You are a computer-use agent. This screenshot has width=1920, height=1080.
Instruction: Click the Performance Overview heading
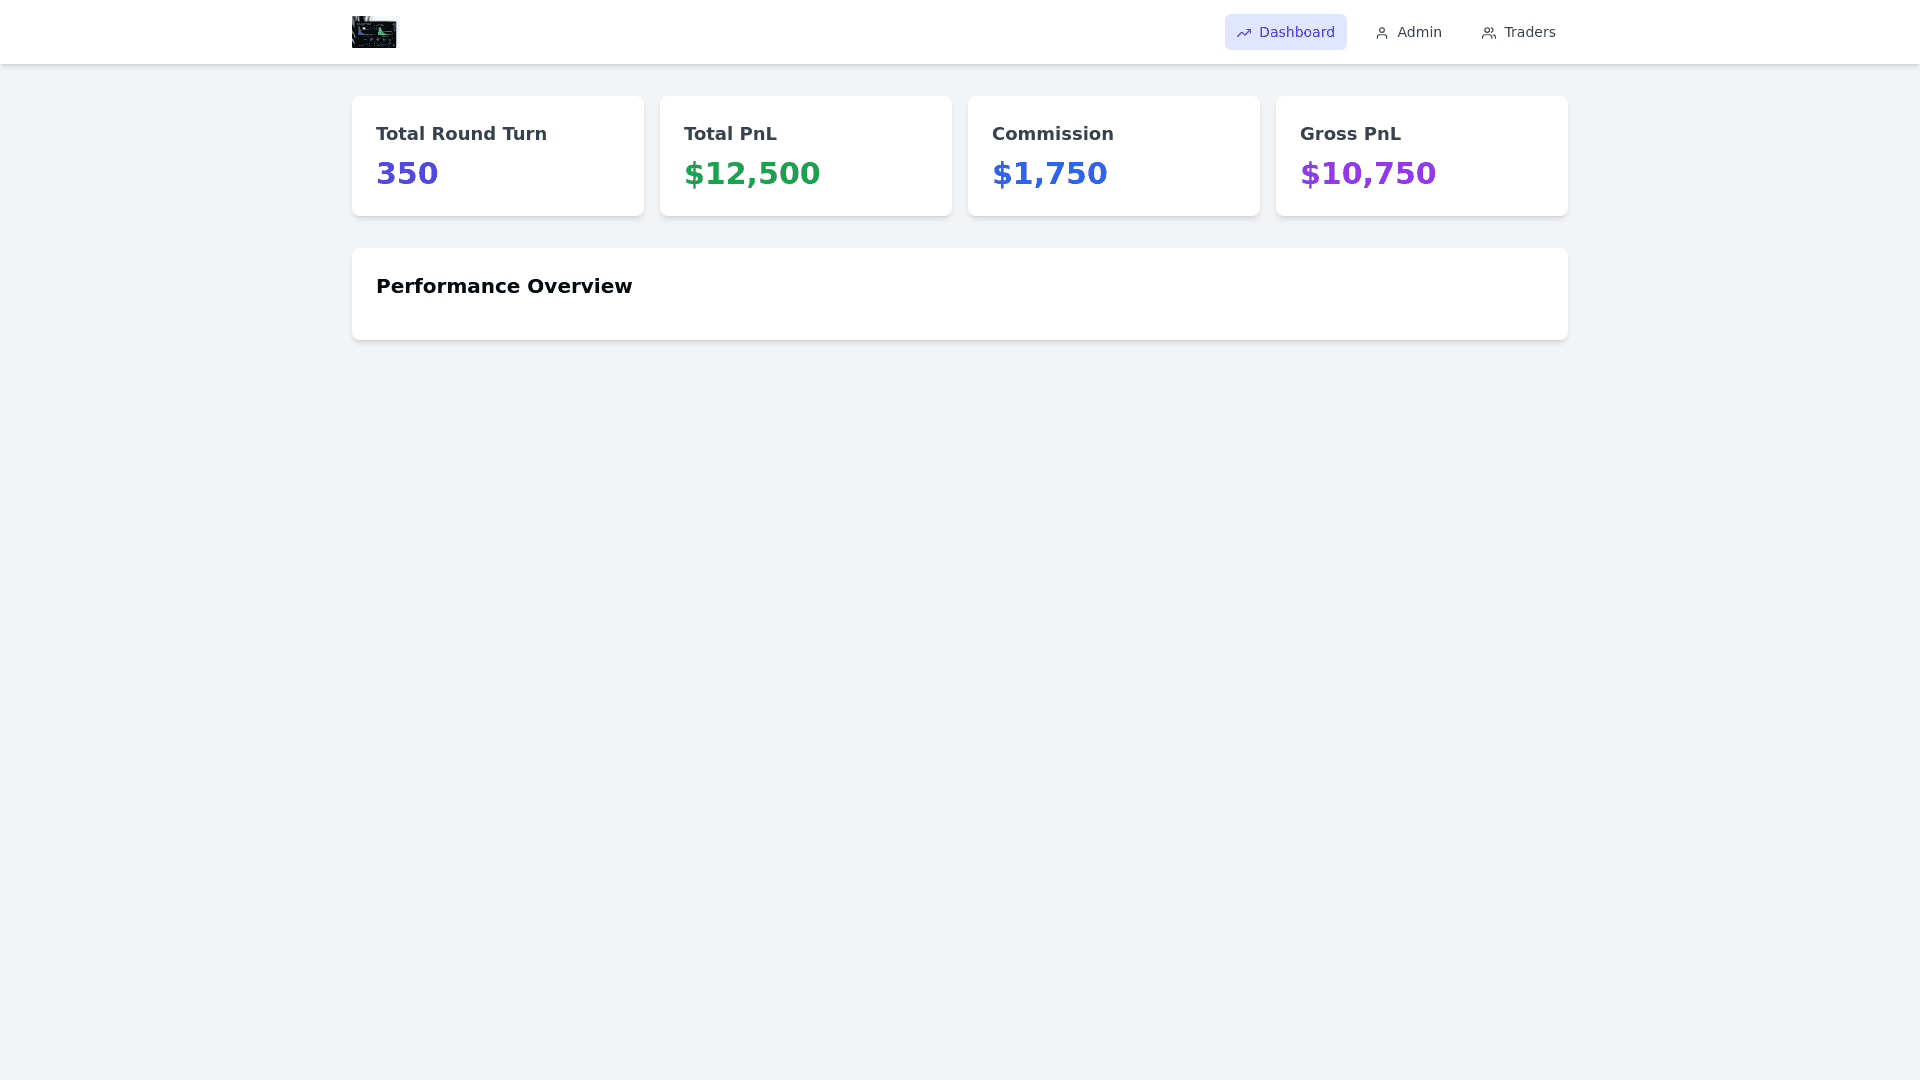tap(504, 287)
